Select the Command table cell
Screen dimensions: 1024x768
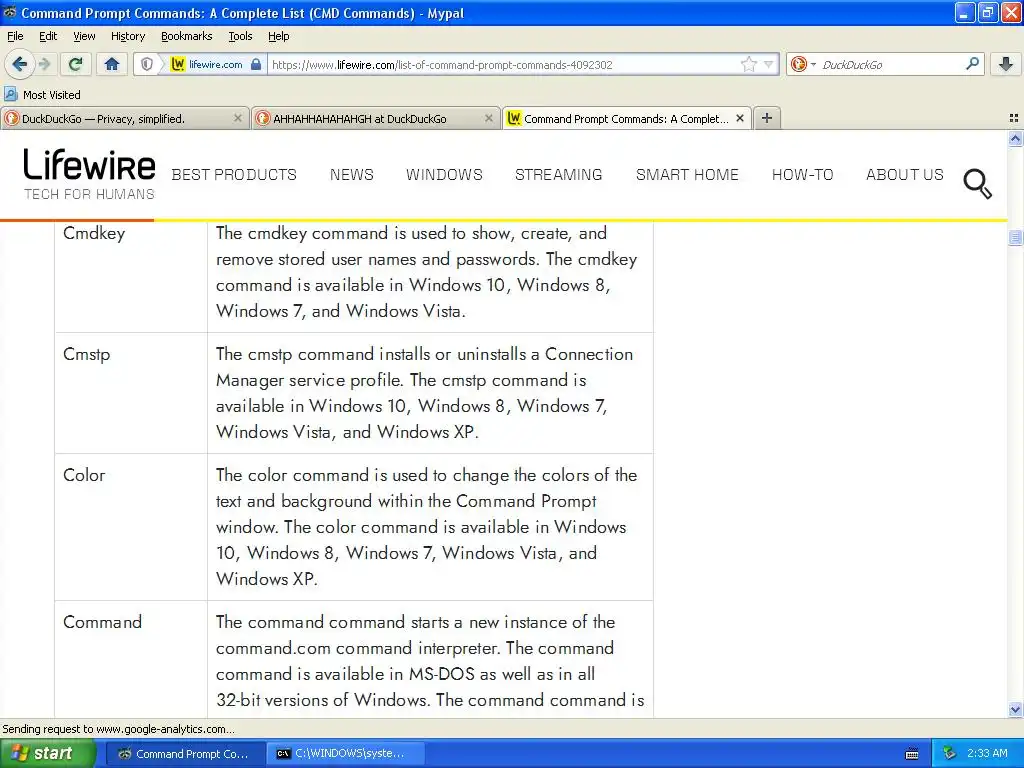(x=131, y=659)
